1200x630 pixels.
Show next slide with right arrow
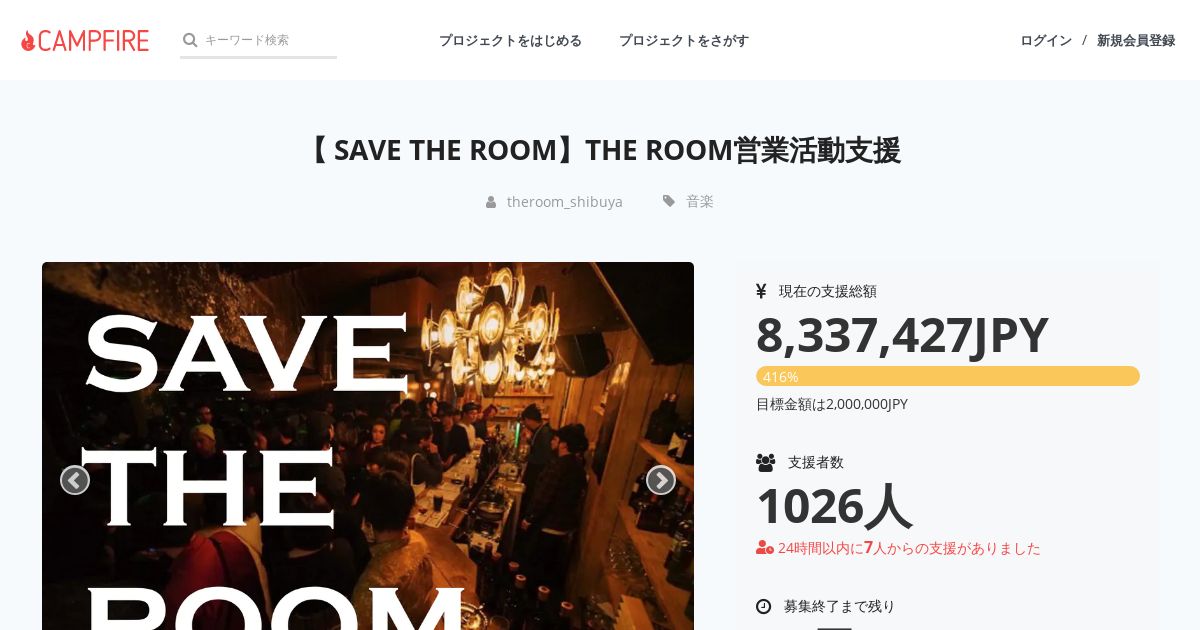click(661, 480)
